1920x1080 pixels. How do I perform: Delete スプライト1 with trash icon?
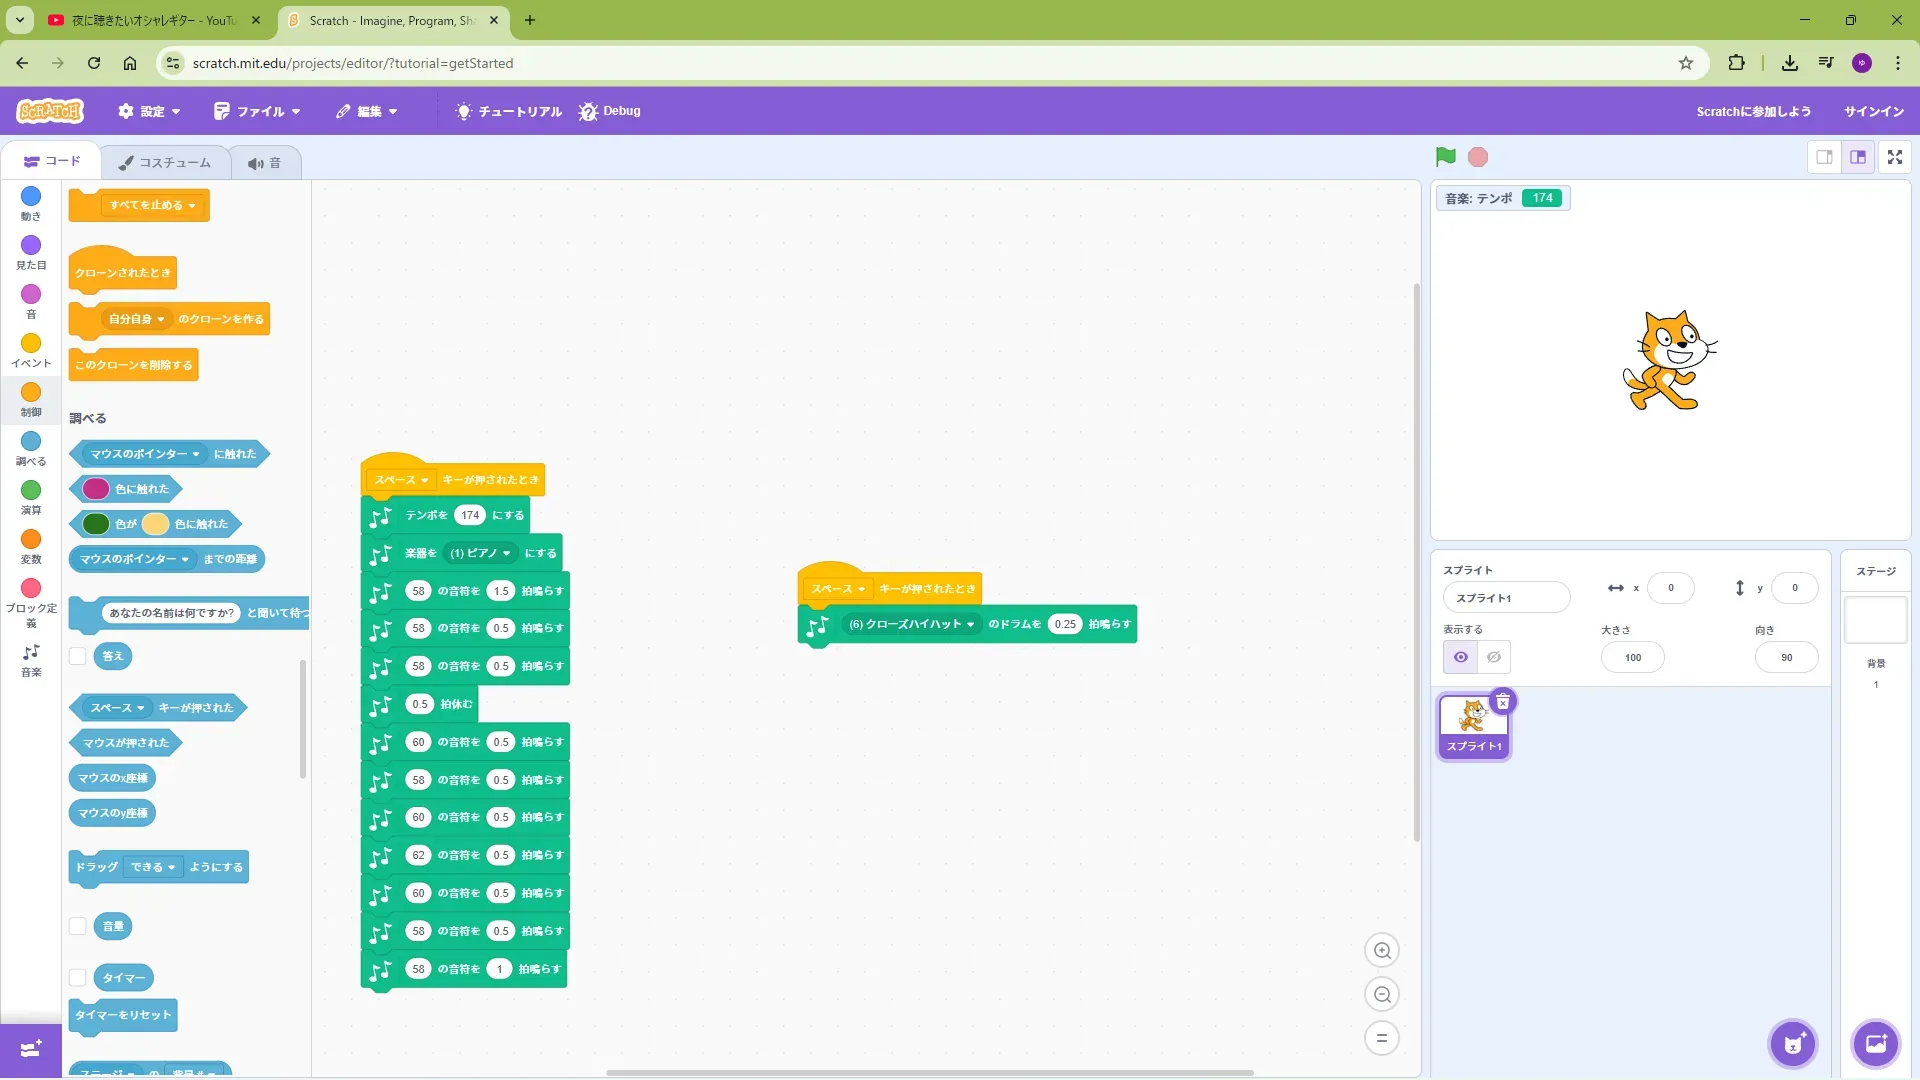point(1502,702)
